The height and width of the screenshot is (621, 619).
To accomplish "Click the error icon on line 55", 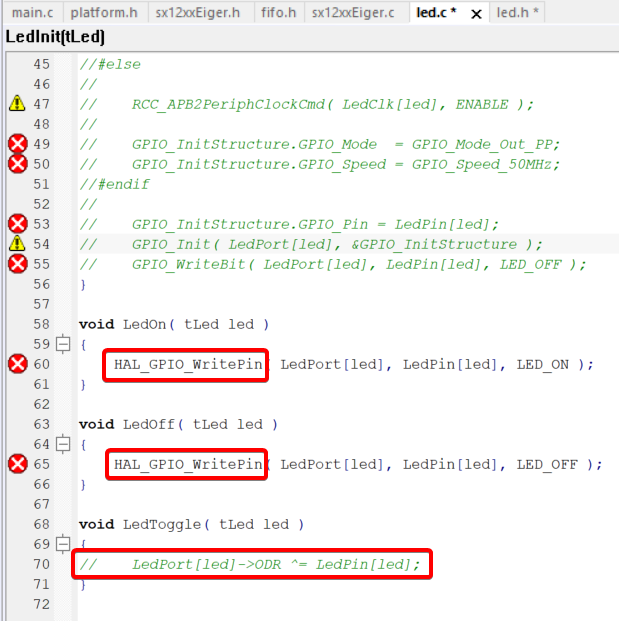I will (17, 264).
